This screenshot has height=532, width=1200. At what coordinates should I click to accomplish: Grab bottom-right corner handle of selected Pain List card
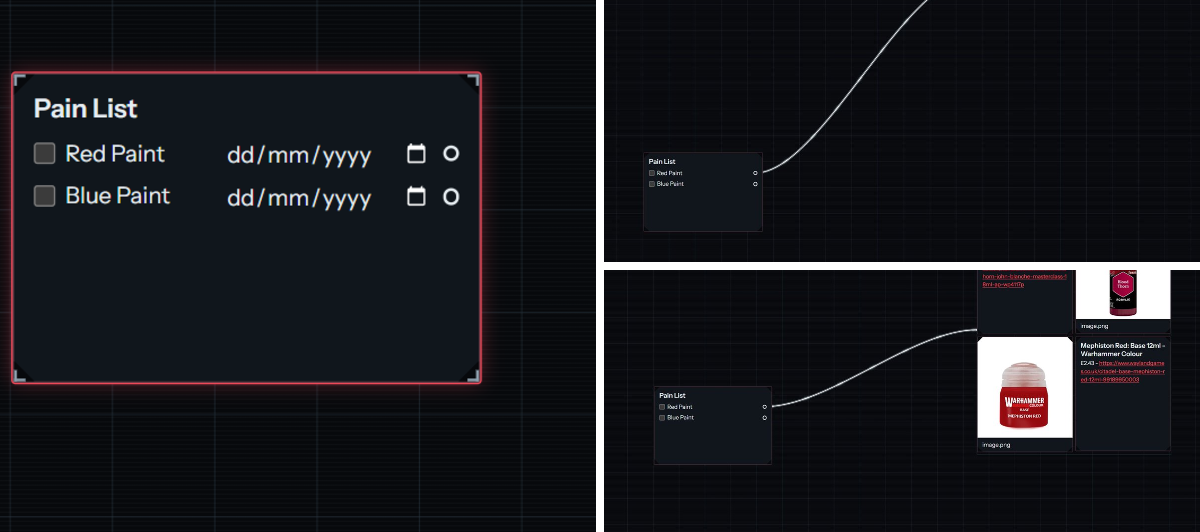tap(473, 375)
